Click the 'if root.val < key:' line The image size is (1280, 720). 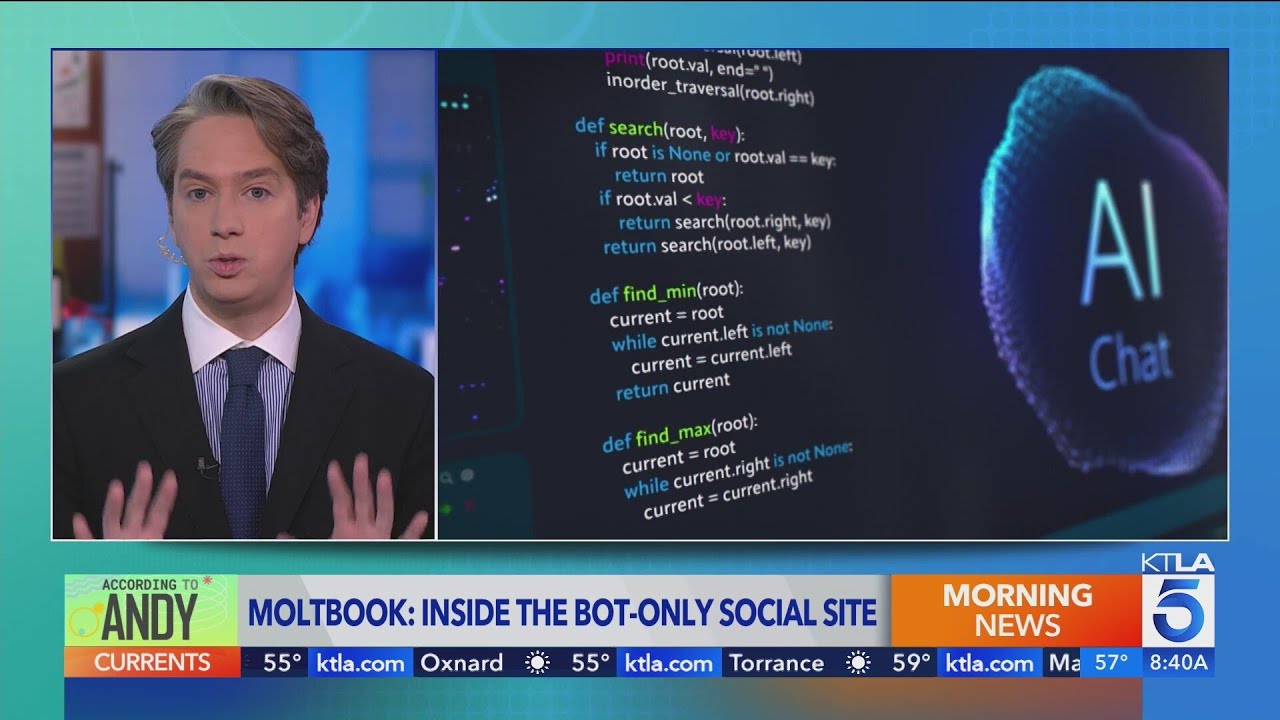click(662, 198)
